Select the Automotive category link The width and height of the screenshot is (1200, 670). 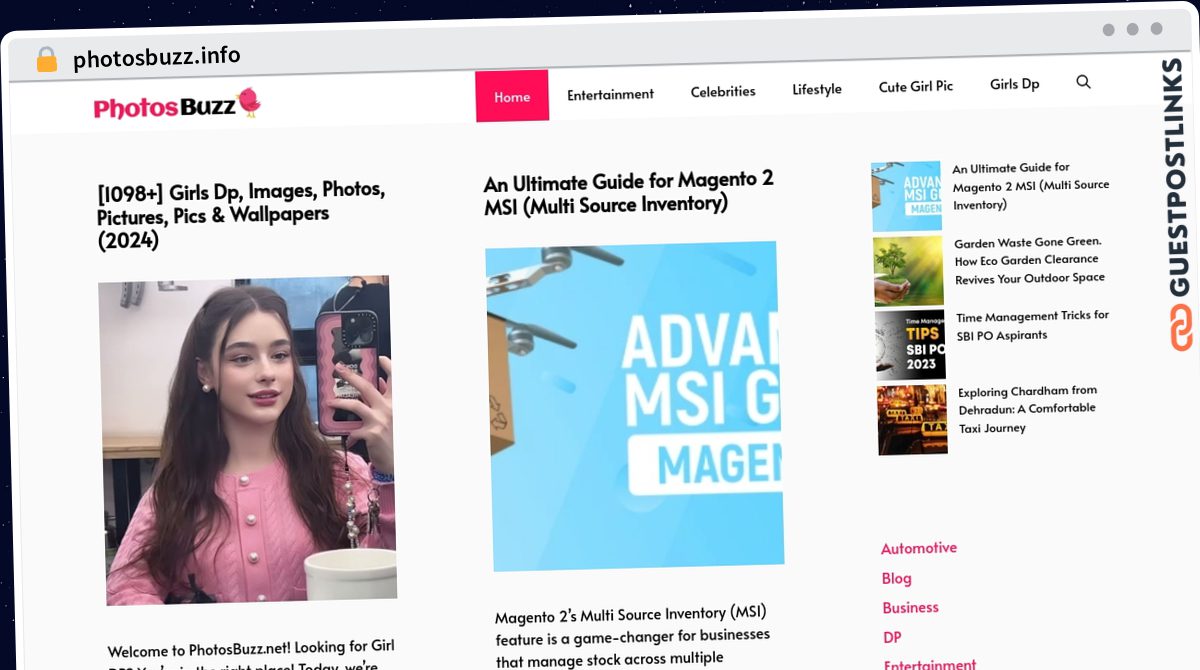919,548
